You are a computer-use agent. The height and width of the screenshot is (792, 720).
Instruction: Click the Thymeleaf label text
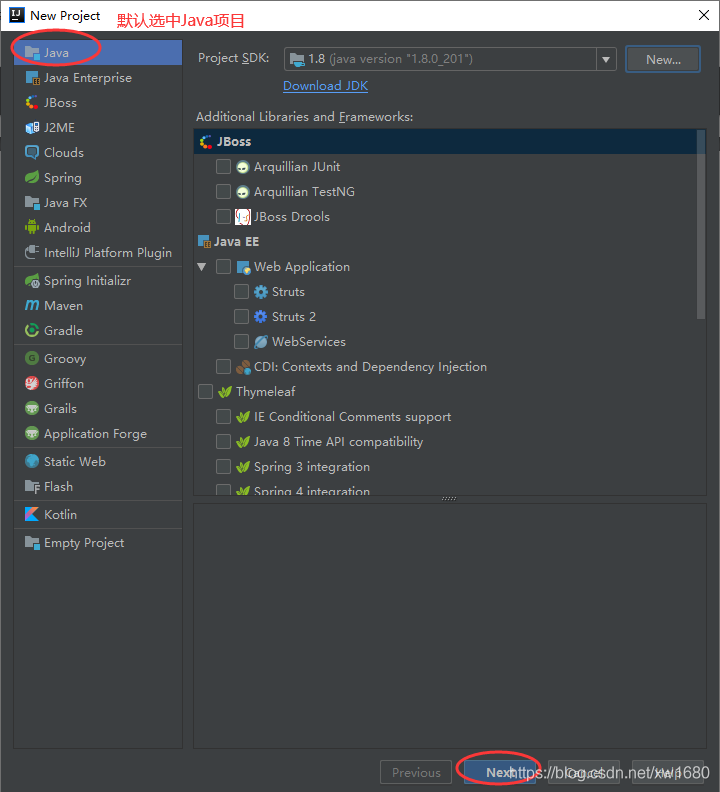tap(266, 392)
